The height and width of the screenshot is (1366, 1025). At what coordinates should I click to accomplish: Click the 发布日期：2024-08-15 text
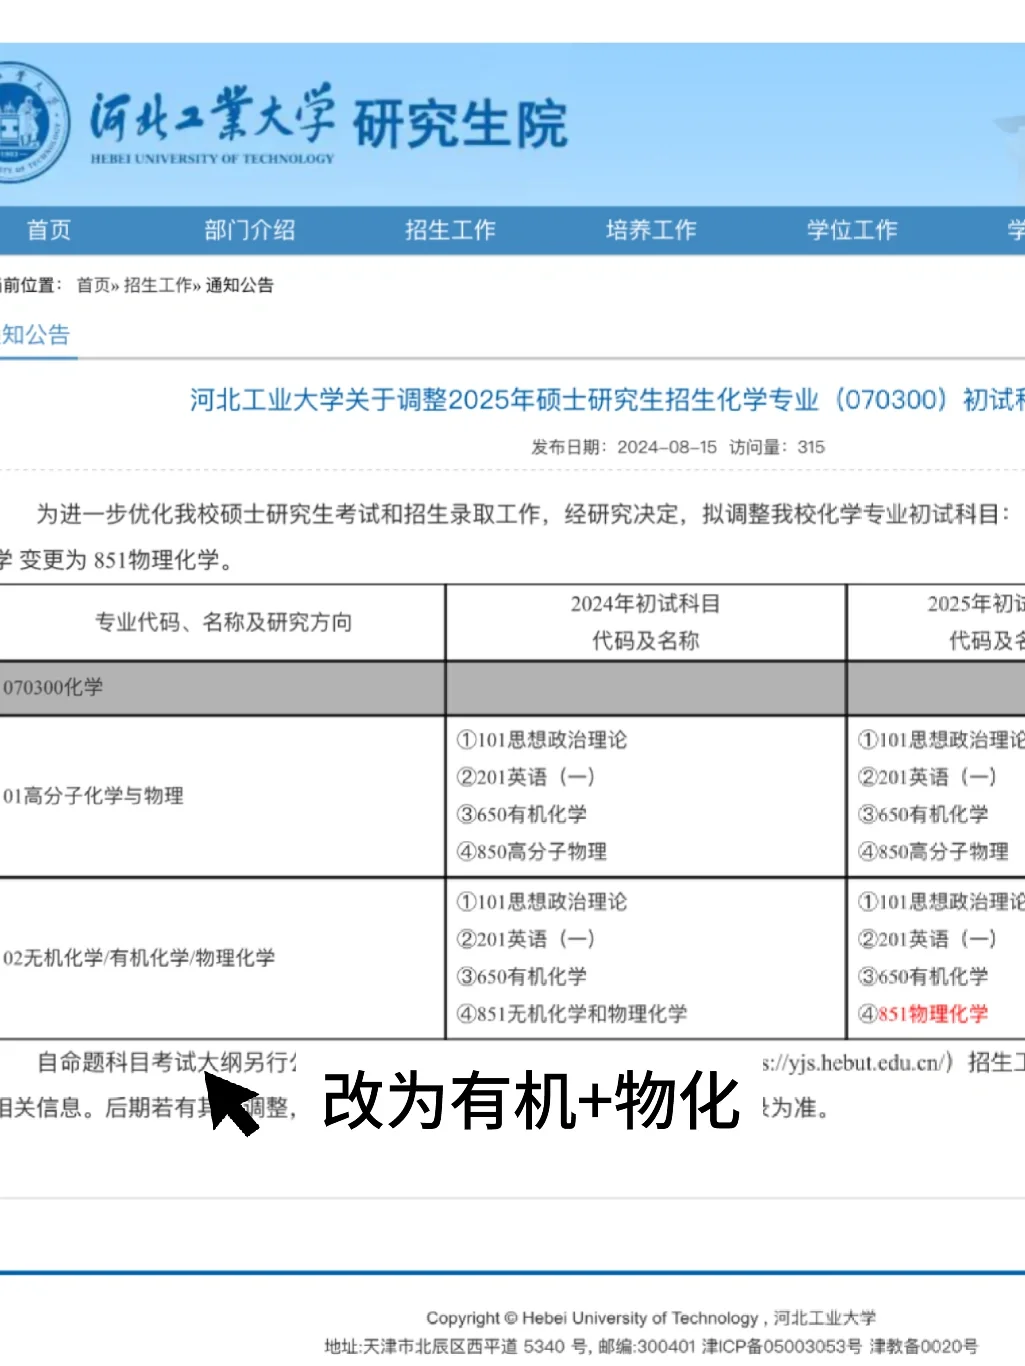pyautogui.click(x=624, y=447)
